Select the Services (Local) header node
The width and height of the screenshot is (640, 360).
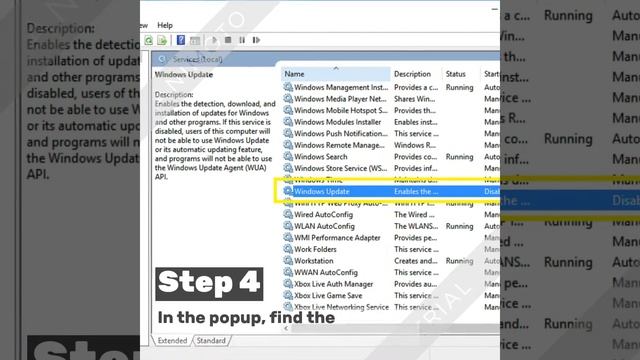coord(198,60)
